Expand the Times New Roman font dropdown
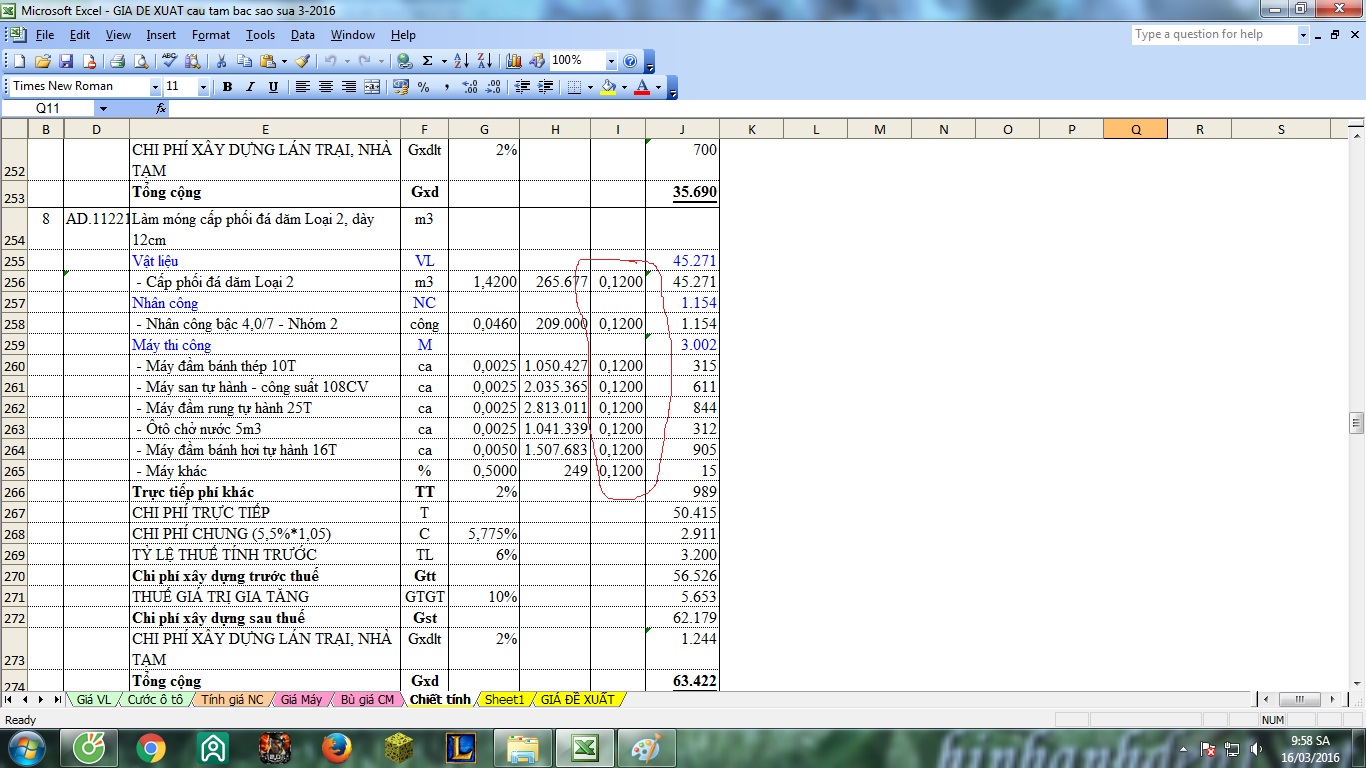Image resolution: width=1366 pixels, height=768 pixels. click(155, 87)
